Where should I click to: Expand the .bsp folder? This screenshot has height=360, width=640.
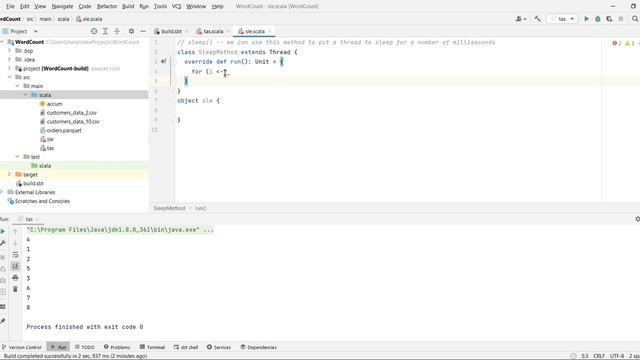(x=9, y=51)
